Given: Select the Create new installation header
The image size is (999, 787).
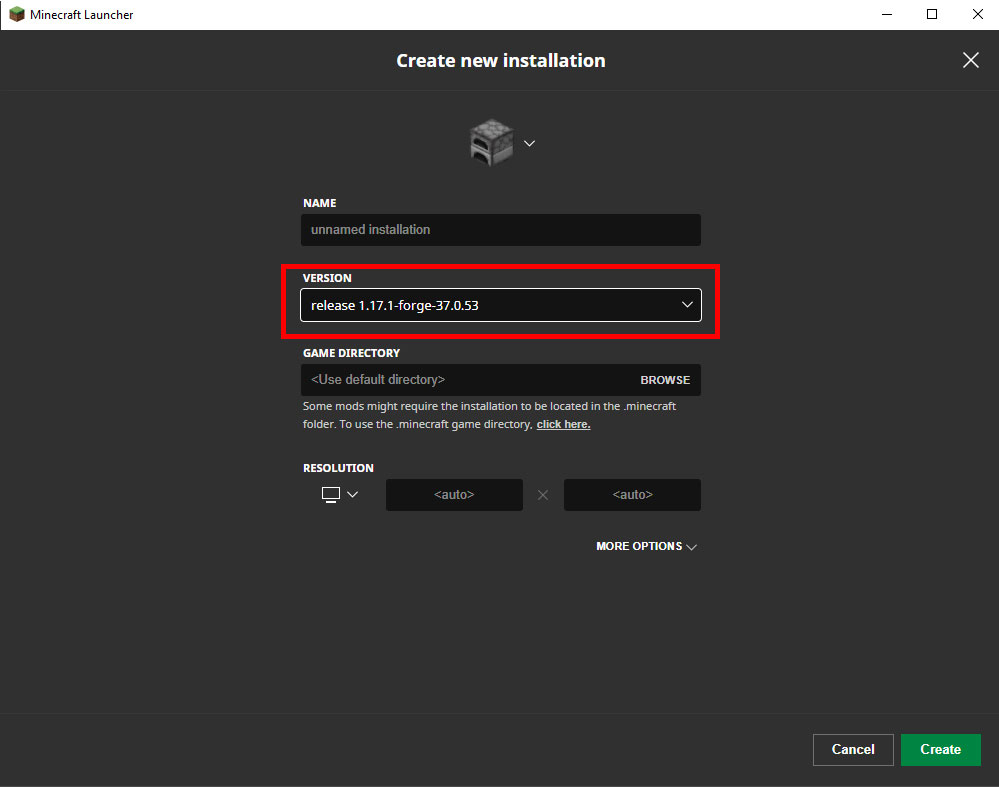Looking at the screenshot, I should pyautogui.click(x=500, y=60).
